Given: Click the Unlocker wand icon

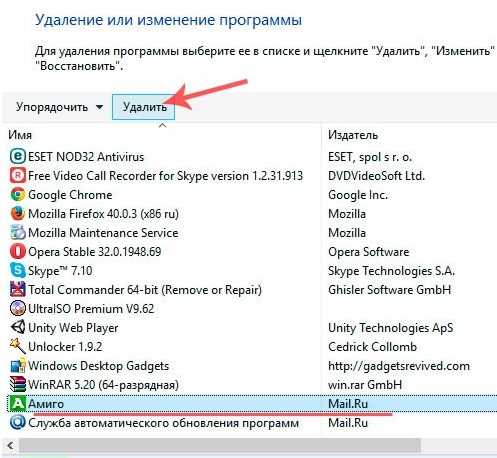Looking at the screenshot, I should point(17,346).
